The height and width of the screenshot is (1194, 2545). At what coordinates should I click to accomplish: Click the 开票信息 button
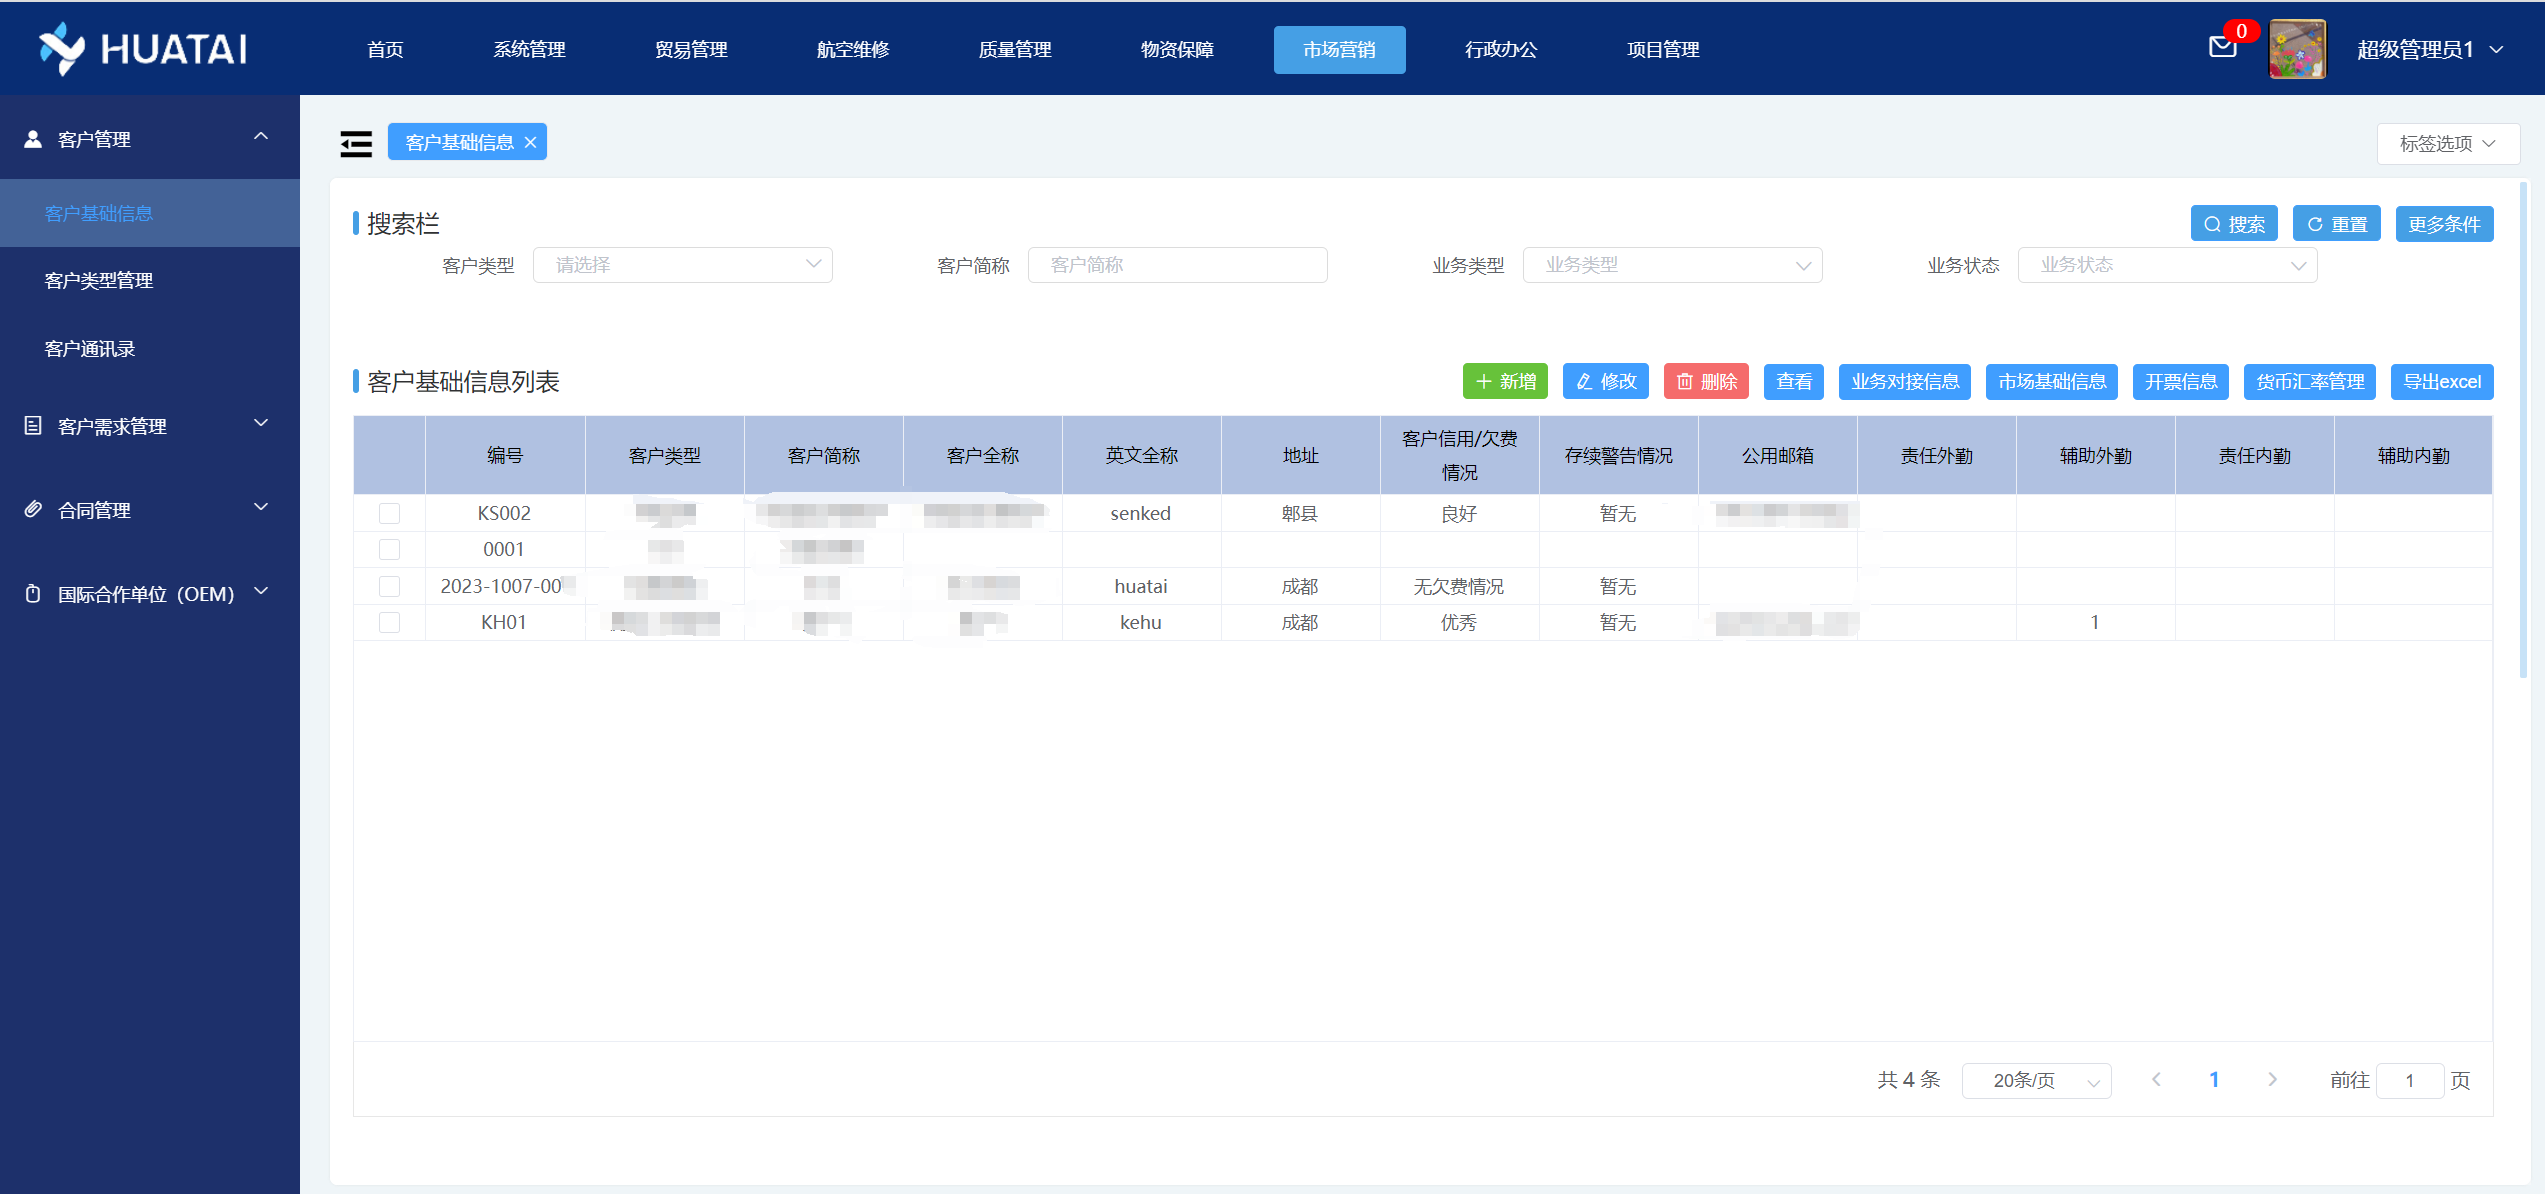point(2181,382)
